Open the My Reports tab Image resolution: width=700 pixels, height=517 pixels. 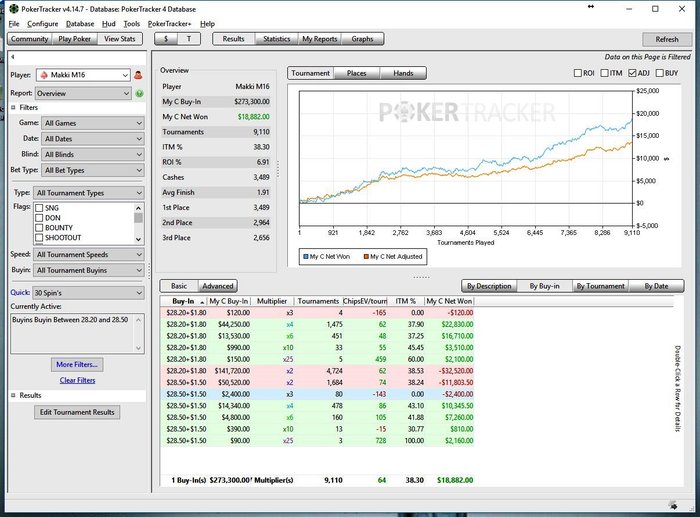click(320, 39)
